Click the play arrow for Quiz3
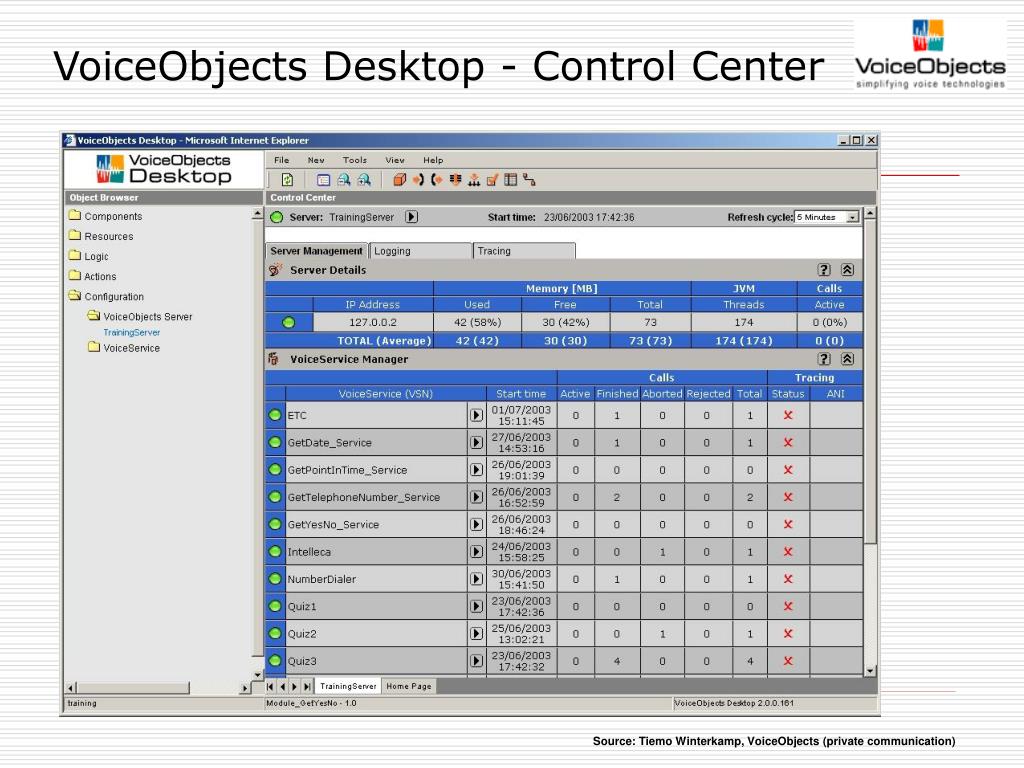Screen dimensions: 1024x768 point(477,661)
